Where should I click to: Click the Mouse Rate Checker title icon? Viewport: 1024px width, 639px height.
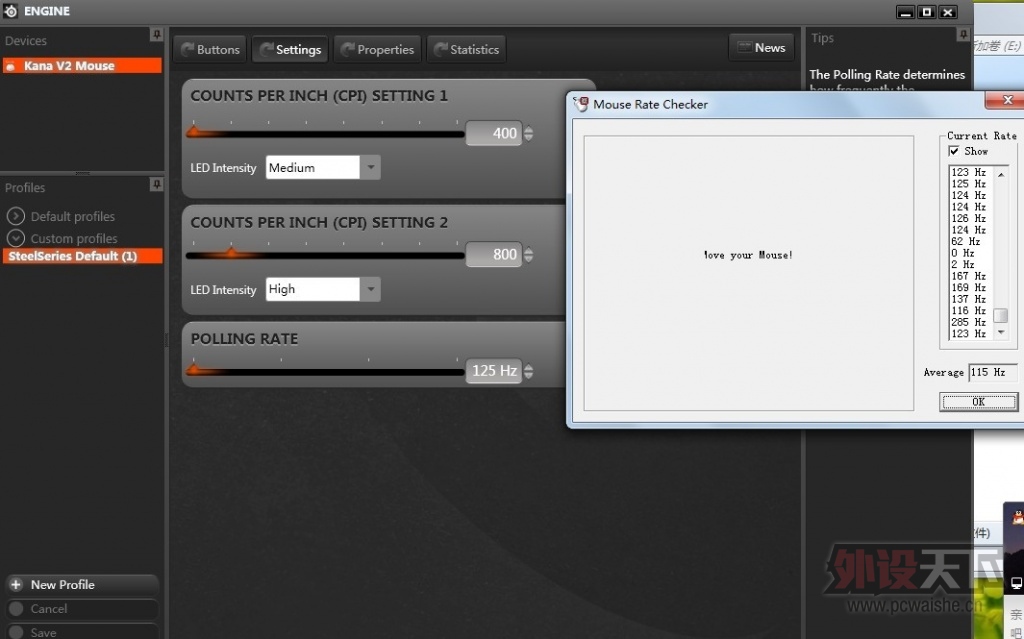(581, 104)
